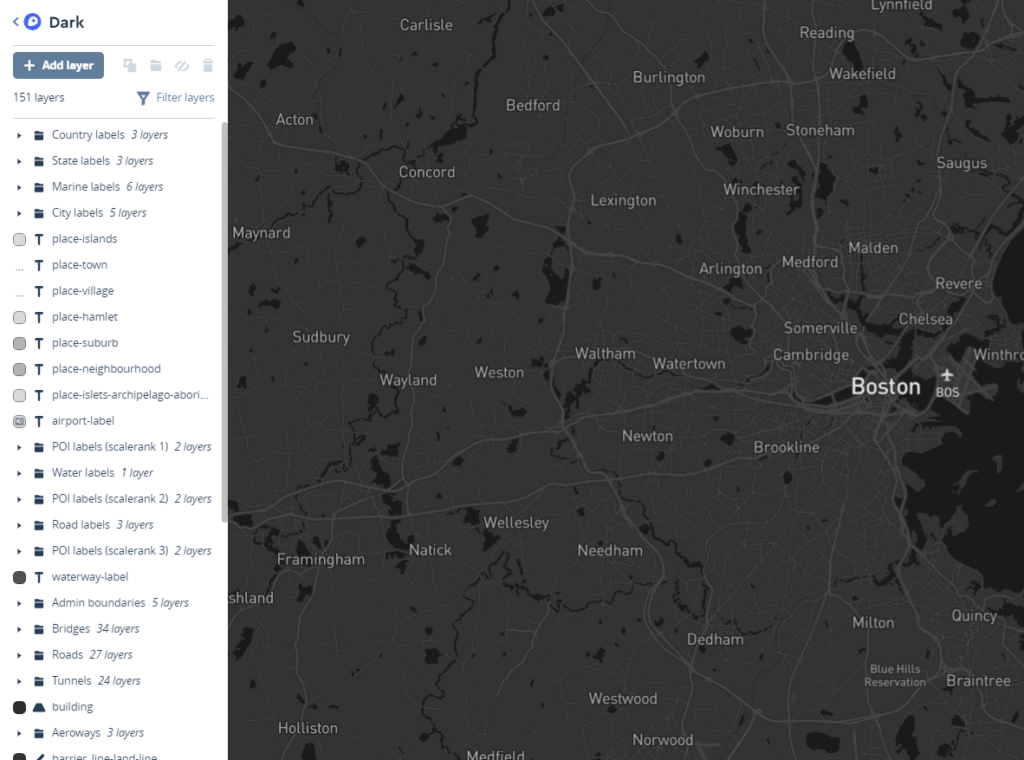Click the Mapbox Studio logo icon

33,22
